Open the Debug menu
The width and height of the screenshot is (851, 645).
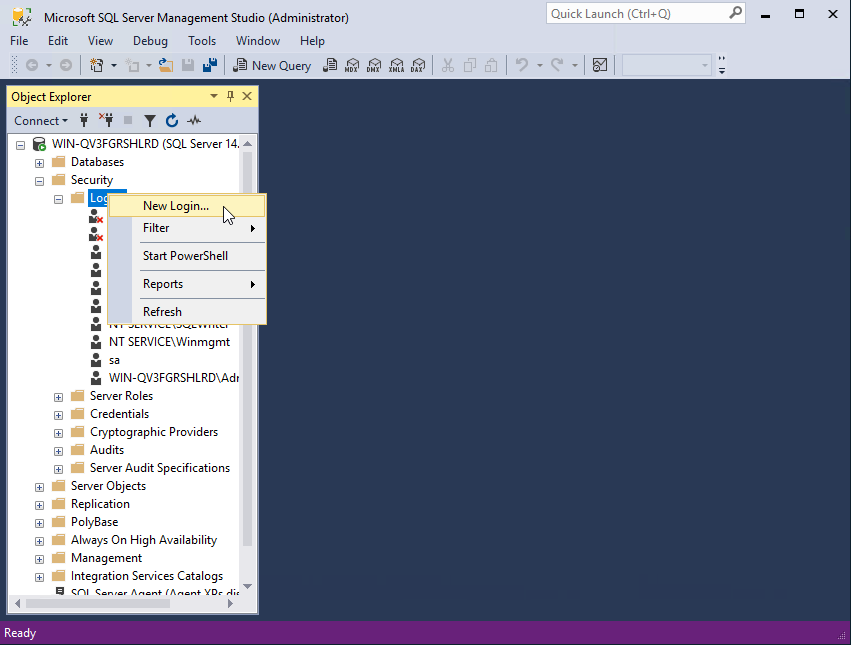point(150,41)
